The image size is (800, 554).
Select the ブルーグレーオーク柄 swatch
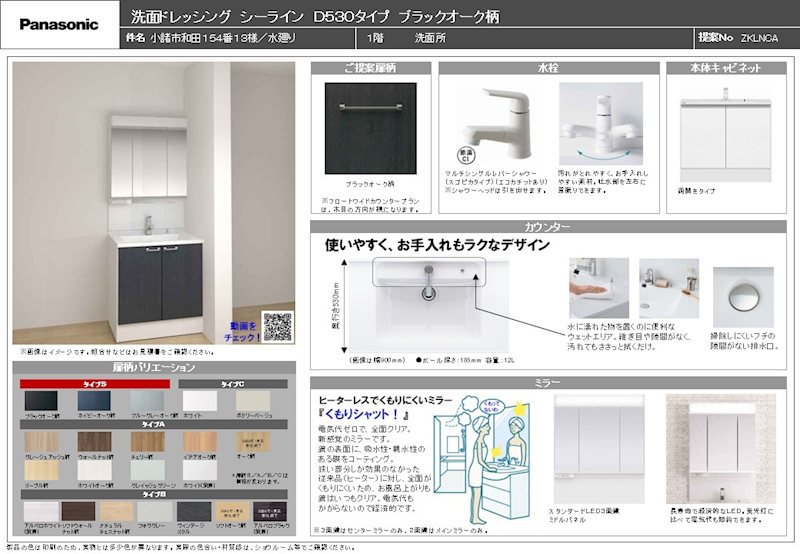click(147, 400)
